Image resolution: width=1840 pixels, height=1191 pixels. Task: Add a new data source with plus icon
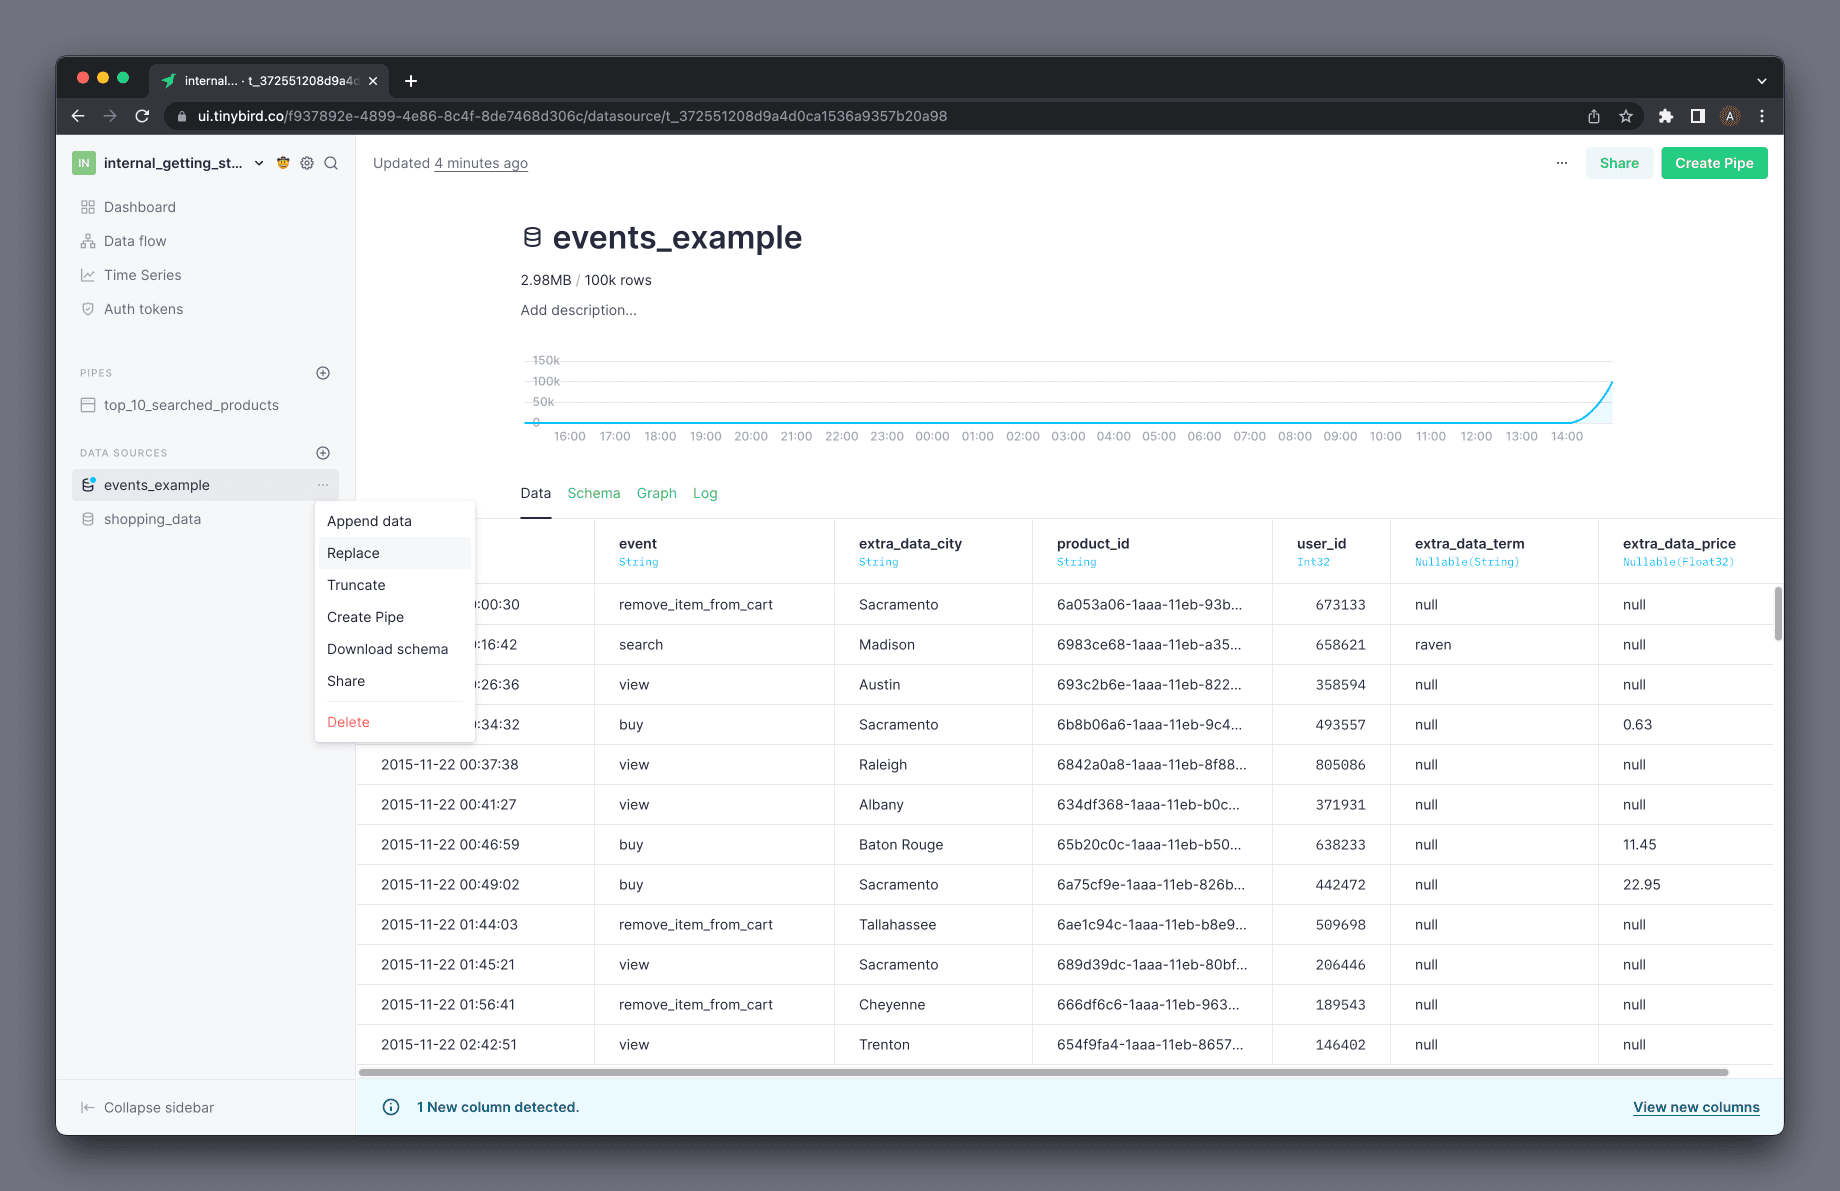click(323, 453)
